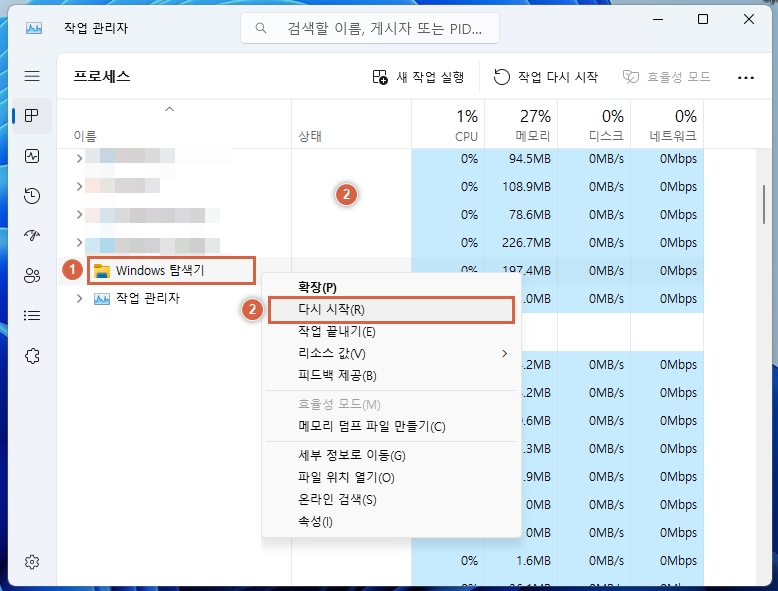The width and height of the screenshot is (778, 591).
Task: Click memory value 226.7MB
Action: 526,243
